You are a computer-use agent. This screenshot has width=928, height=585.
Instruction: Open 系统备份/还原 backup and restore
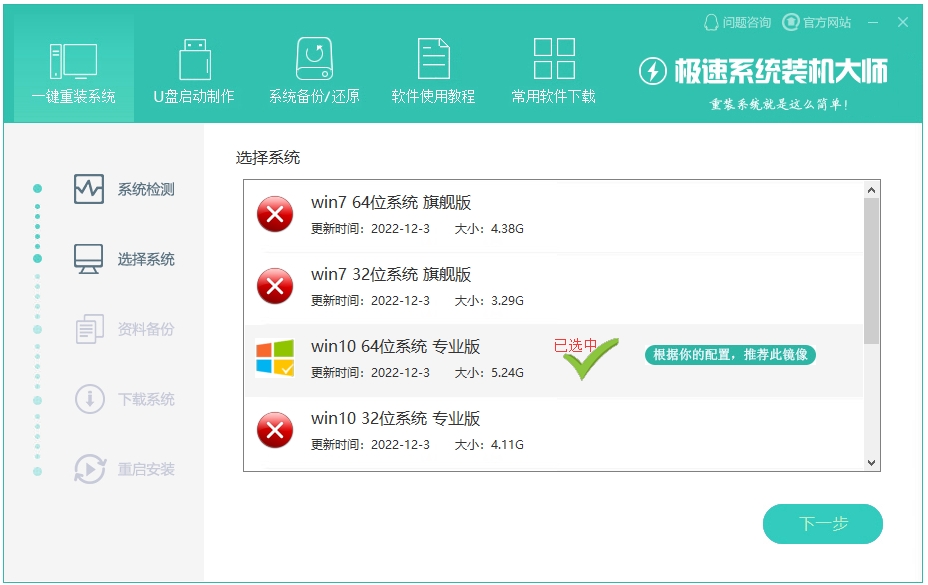(313, 65)
